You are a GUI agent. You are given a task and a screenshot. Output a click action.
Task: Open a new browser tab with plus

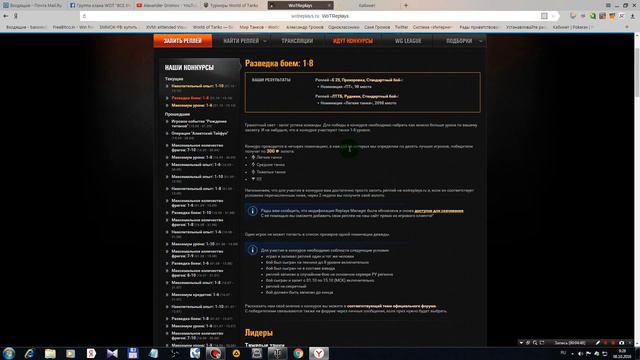406,5
